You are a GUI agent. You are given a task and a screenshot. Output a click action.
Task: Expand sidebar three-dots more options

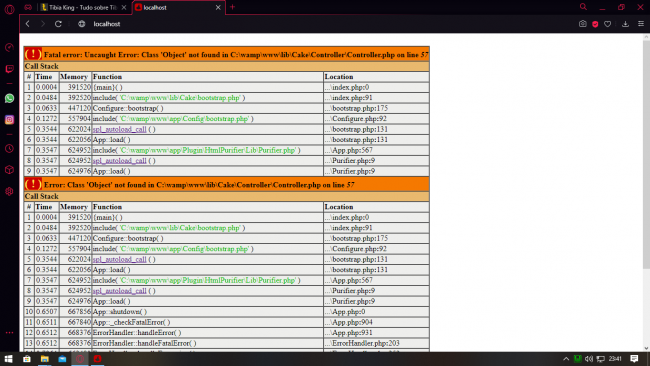pyautogui.click(x=9, y=332)
